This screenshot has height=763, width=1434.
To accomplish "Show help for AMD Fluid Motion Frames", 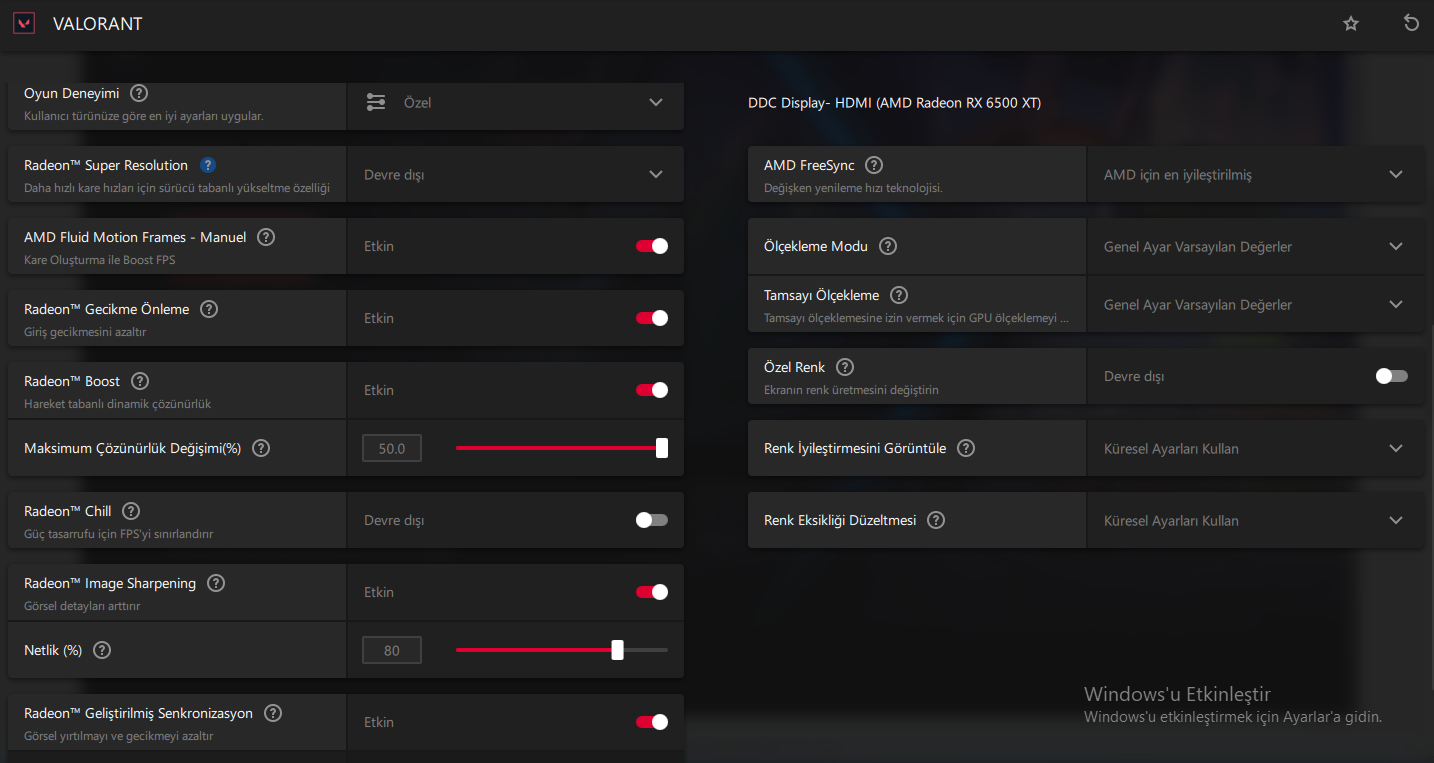I will point(266,237).
